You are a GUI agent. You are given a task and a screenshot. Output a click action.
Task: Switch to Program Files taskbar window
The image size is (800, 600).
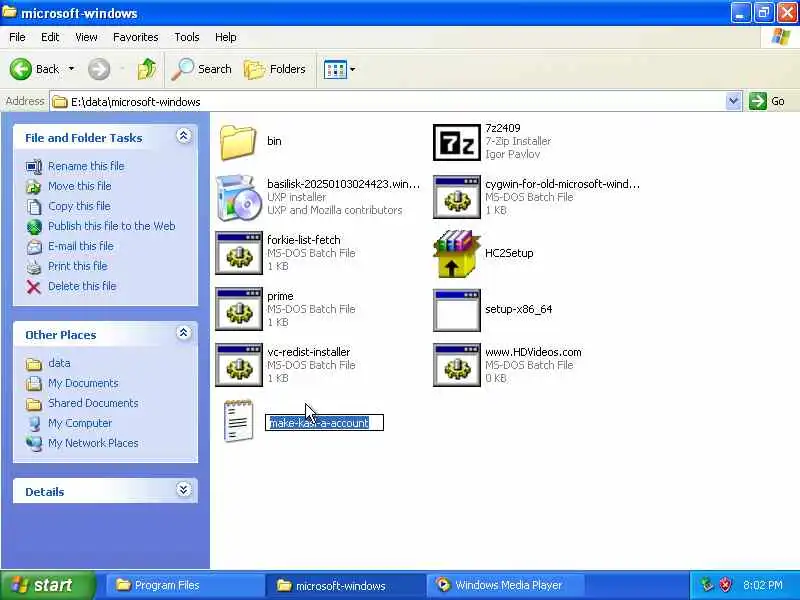click(185, 585)
